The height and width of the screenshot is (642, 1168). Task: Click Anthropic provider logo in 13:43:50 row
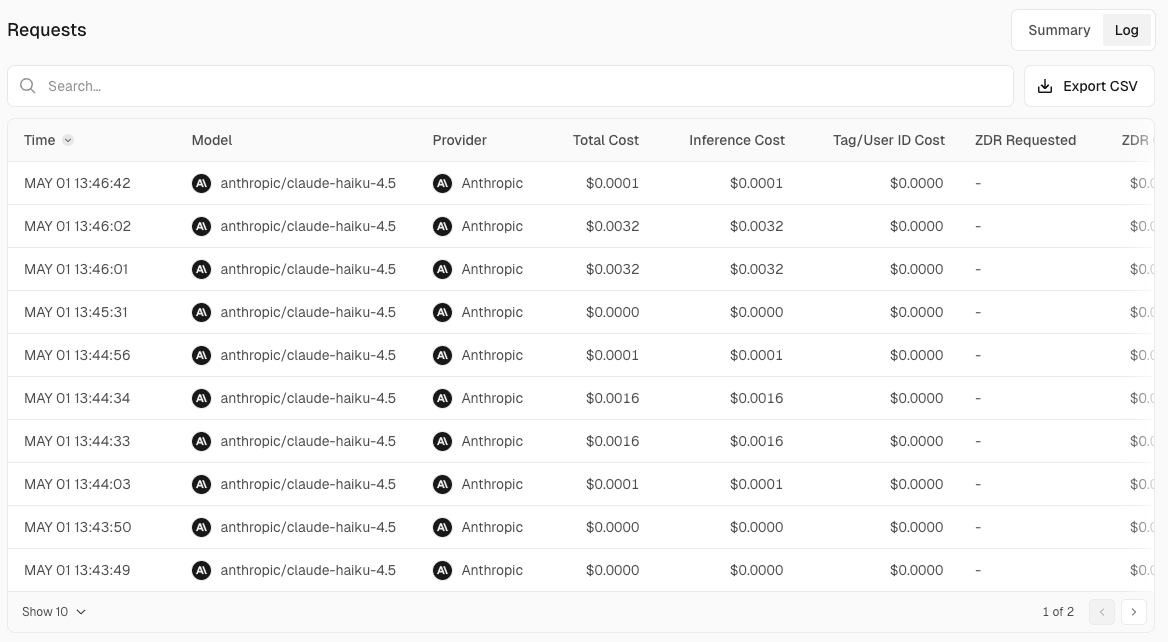pos(442,527)
